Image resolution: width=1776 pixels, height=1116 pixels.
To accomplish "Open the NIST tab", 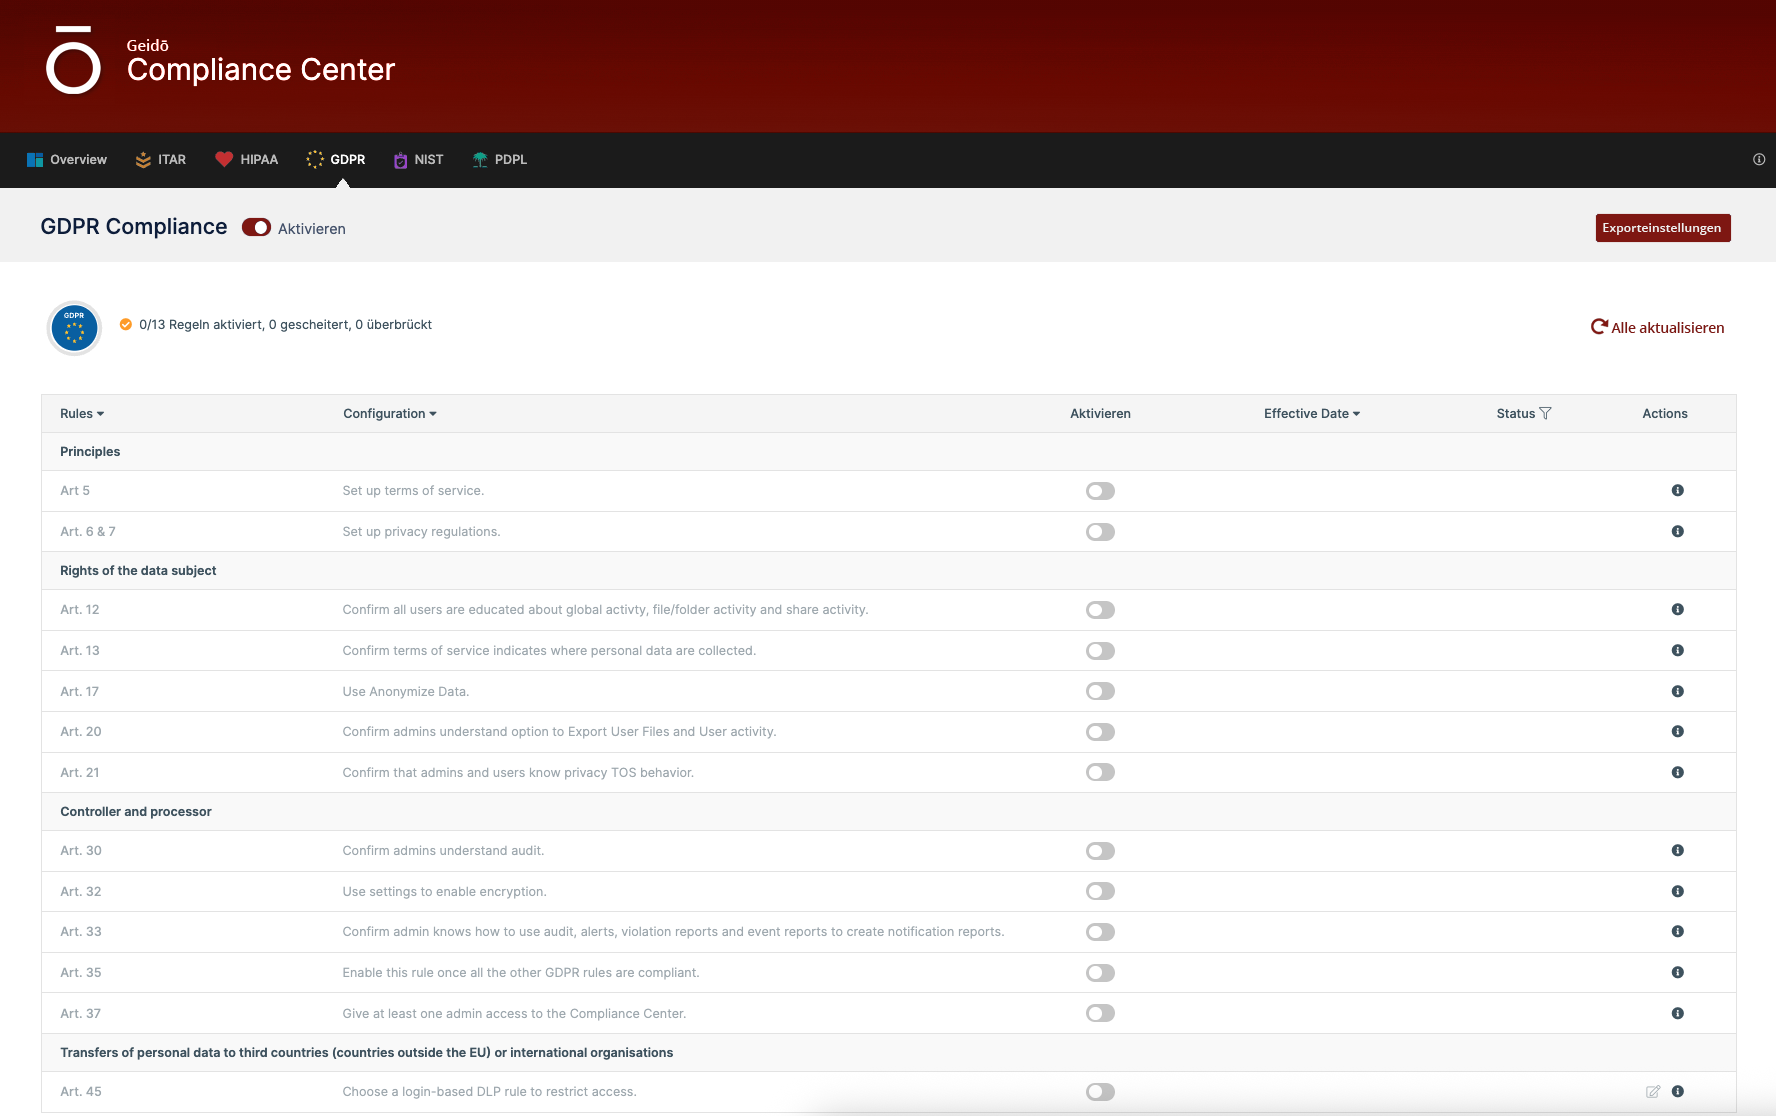I will point(418,160).
